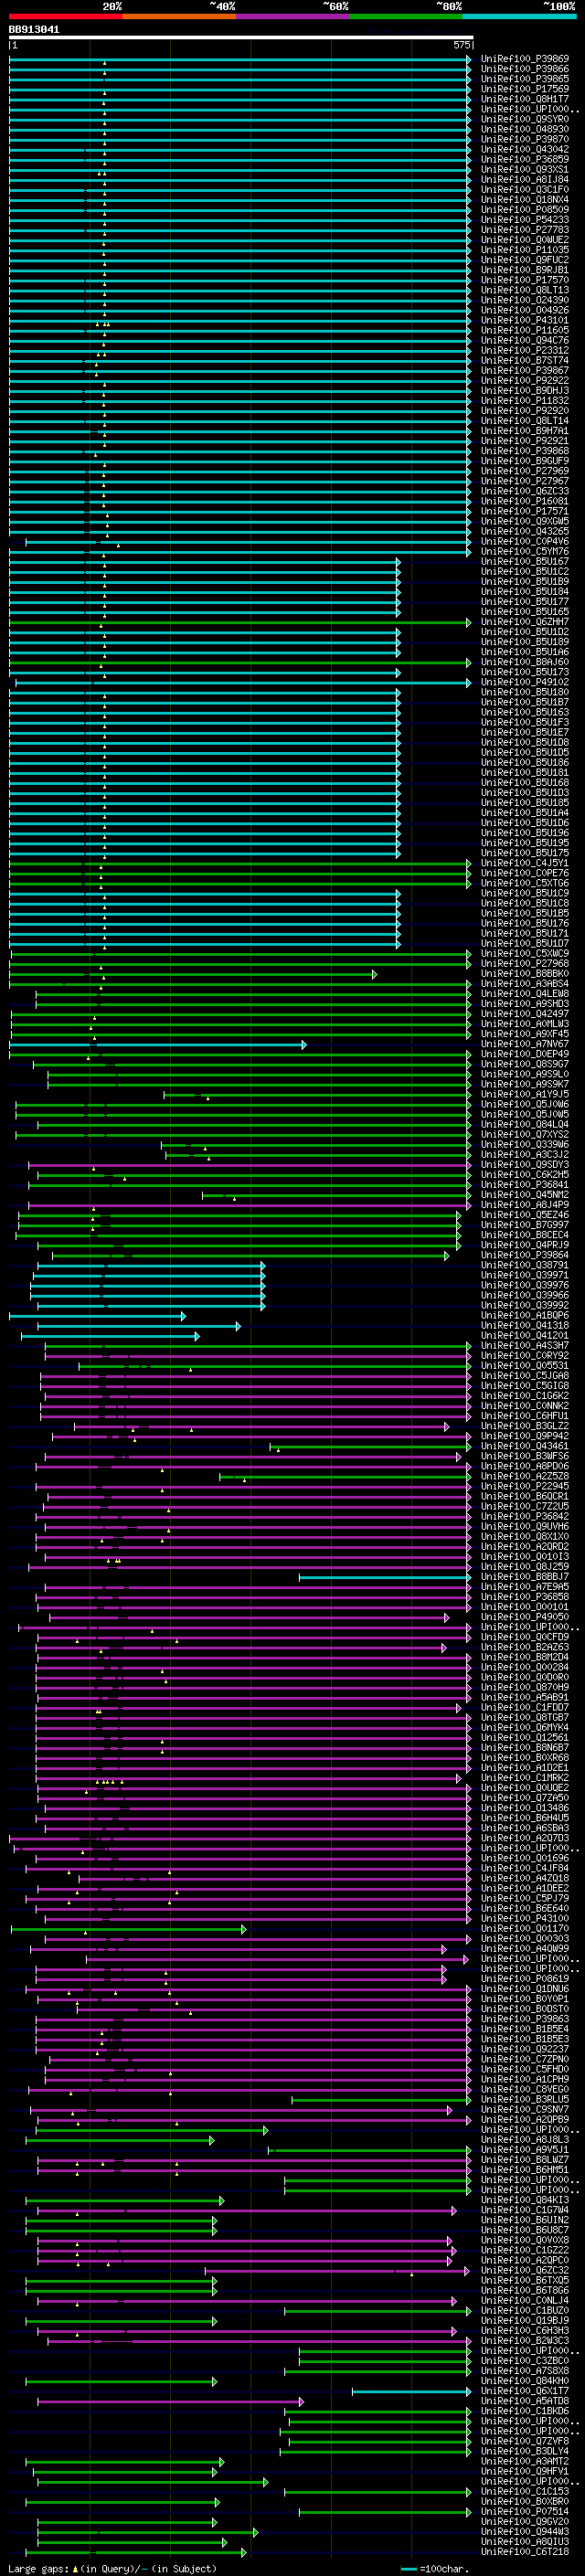This screenshot has width=585, height=2576.
Task: Select label UniRef100_Q42497
Action: (x=525, y=1014)
